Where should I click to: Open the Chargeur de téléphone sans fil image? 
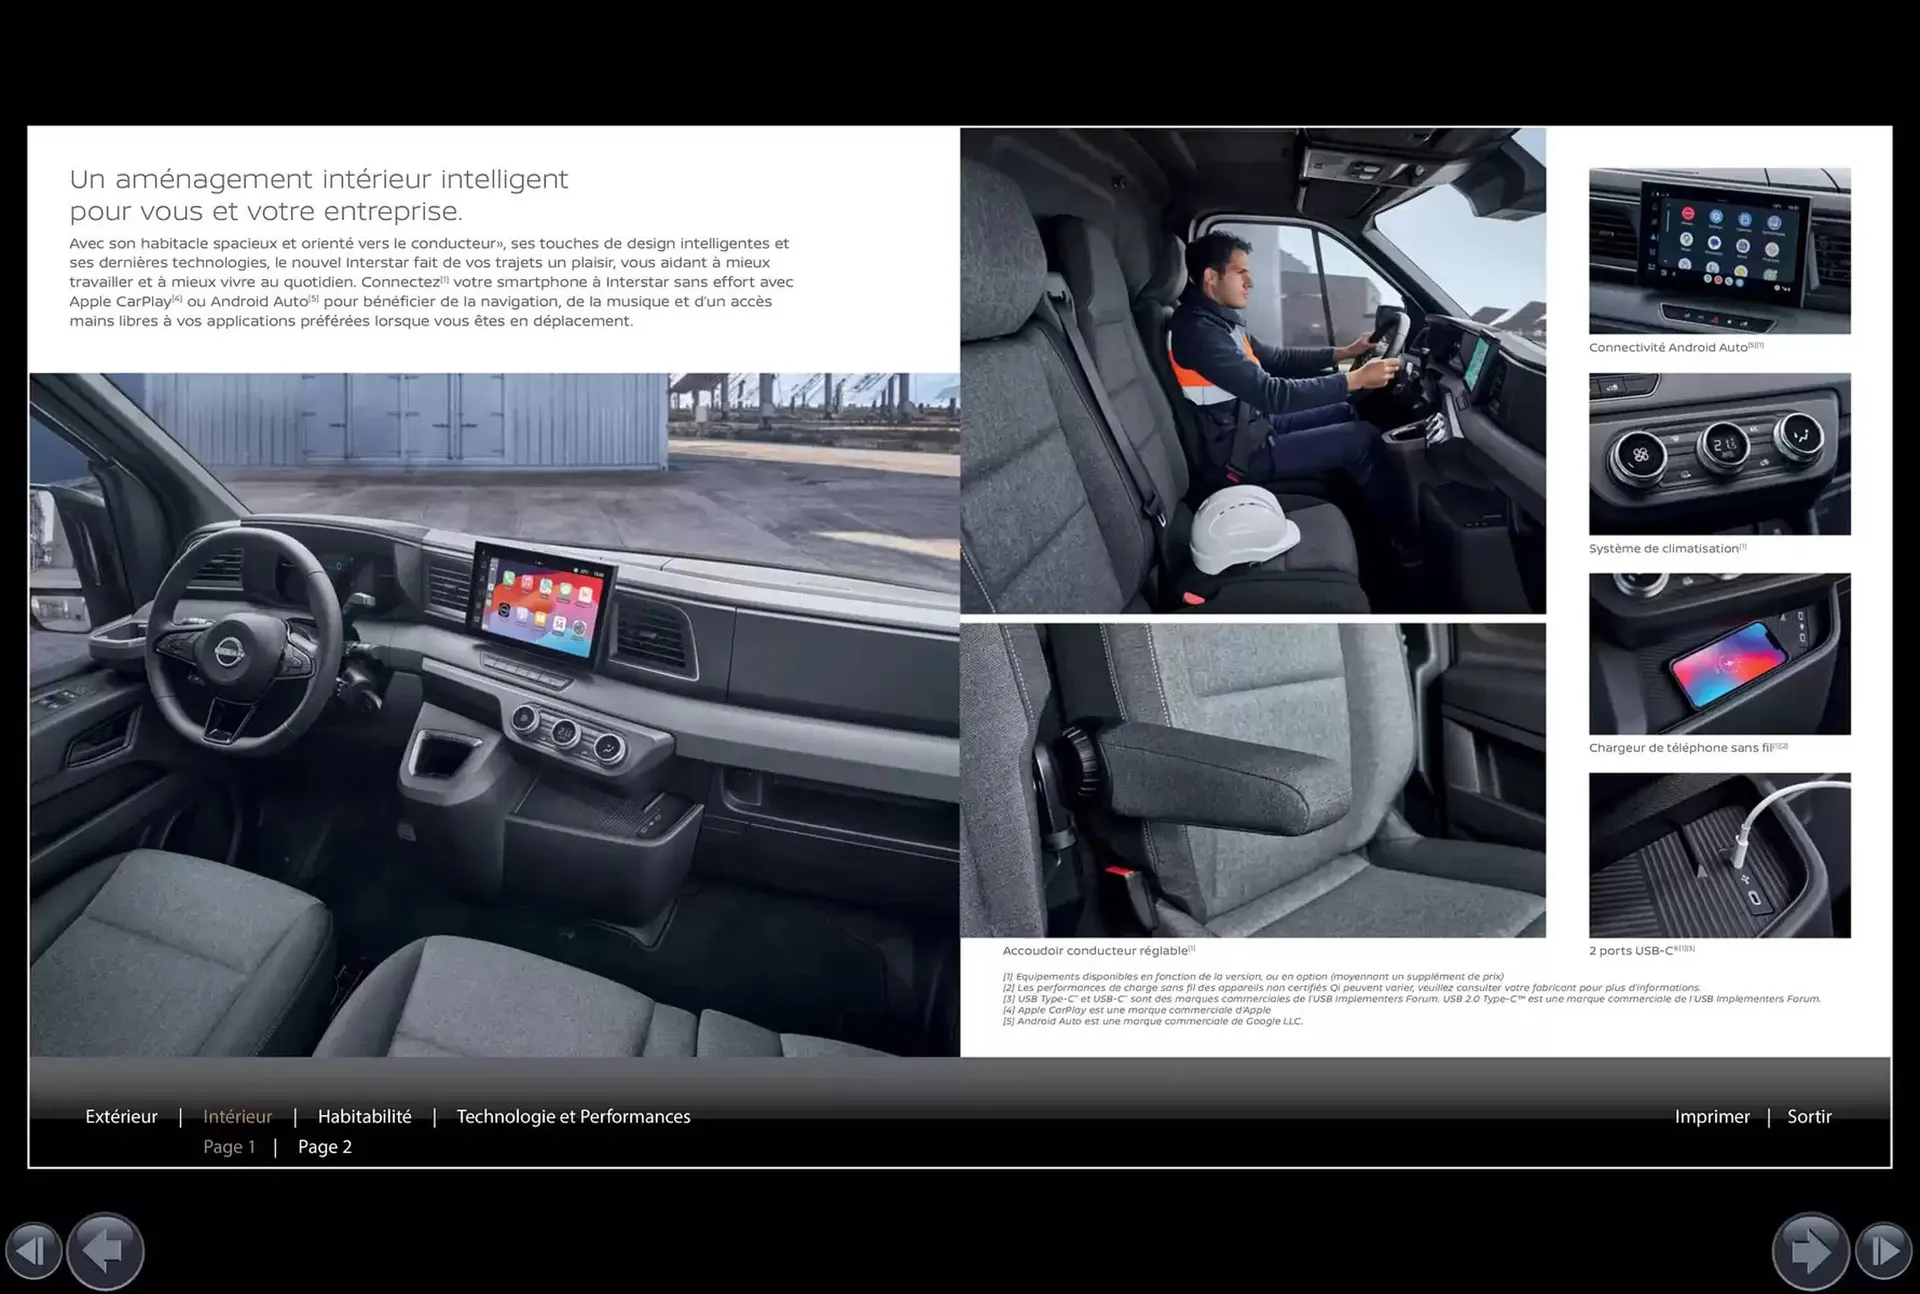[x=1720, y=653]
